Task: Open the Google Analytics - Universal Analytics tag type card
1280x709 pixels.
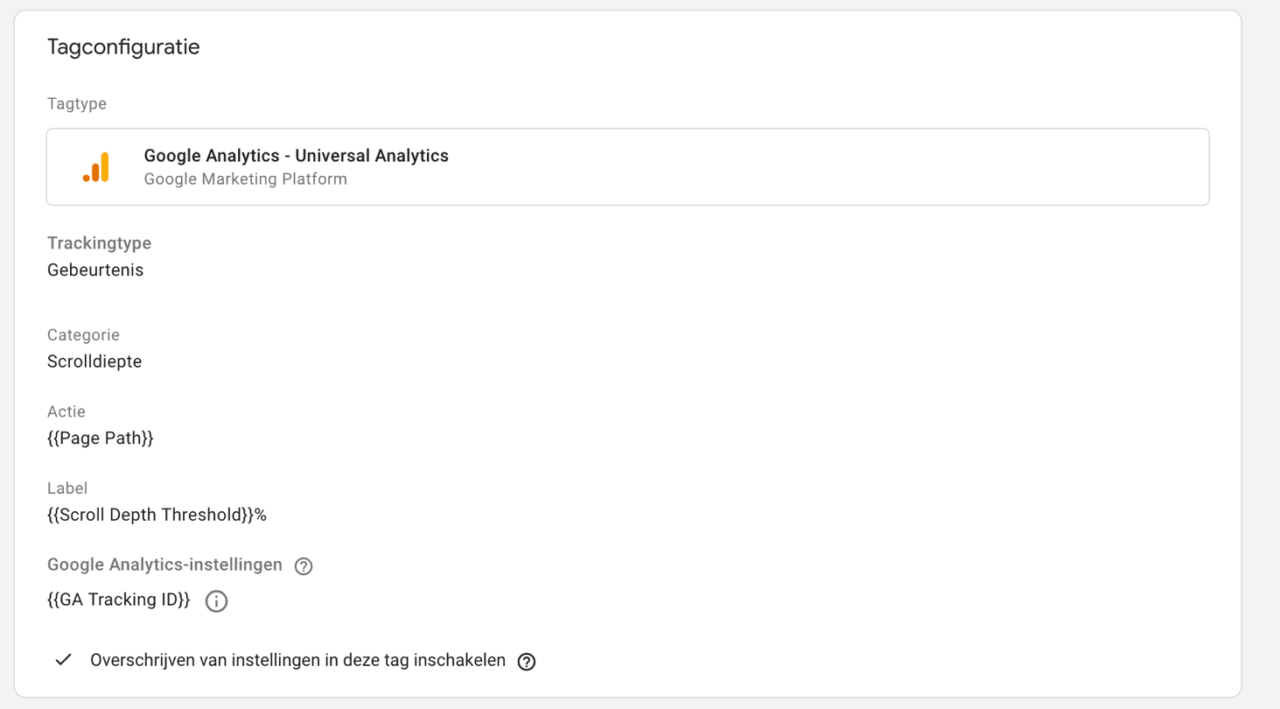Action: 627,166
